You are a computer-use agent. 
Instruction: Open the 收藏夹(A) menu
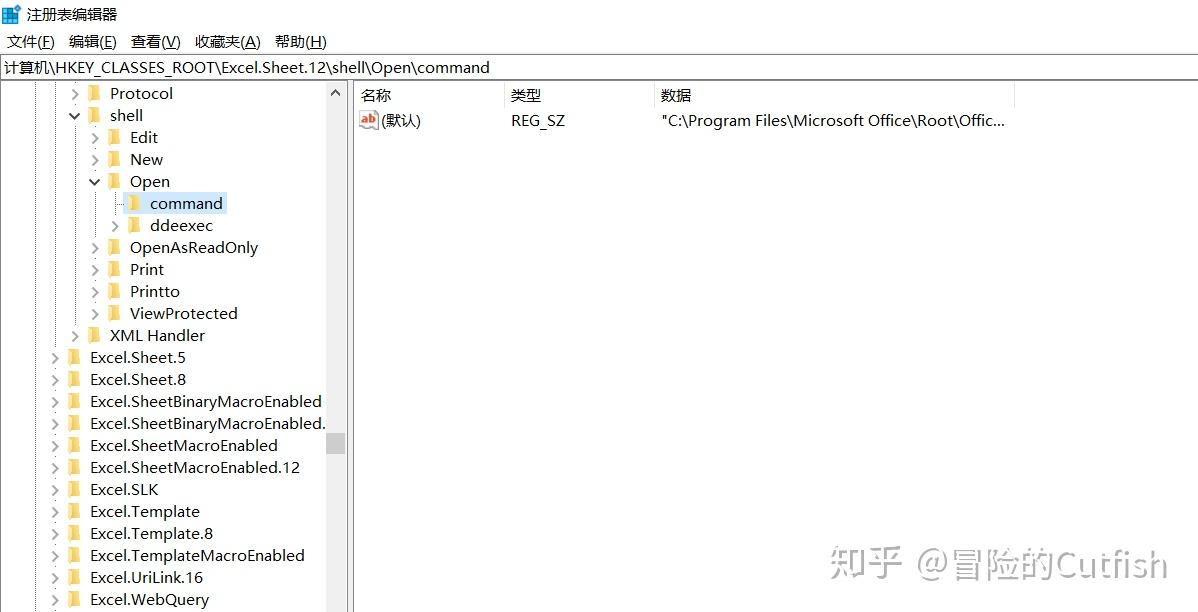[228, 42]
